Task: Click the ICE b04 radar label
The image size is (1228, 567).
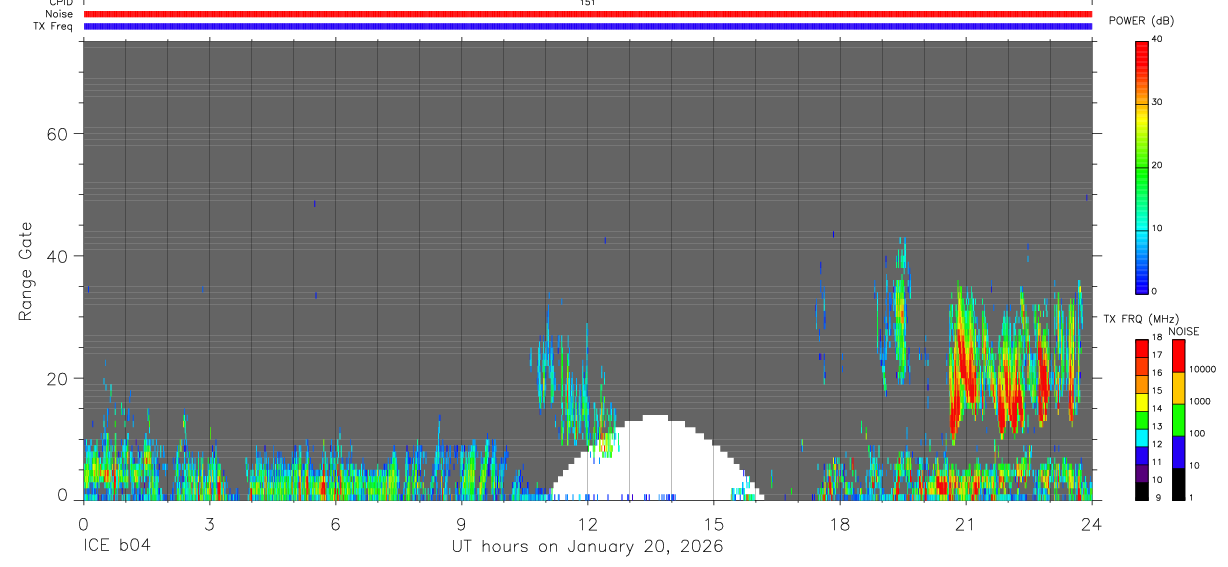Action: tap(116, 547)
